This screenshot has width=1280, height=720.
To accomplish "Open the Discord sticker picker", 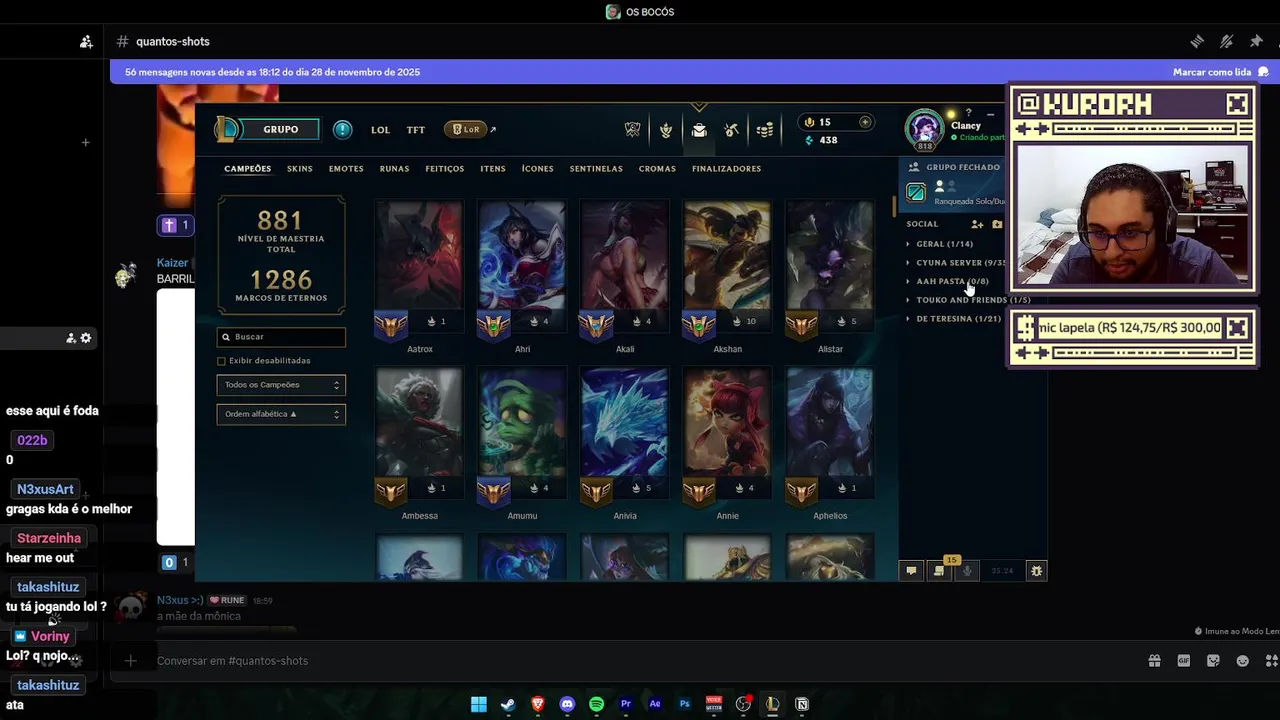I will (x=1213, y=661).
